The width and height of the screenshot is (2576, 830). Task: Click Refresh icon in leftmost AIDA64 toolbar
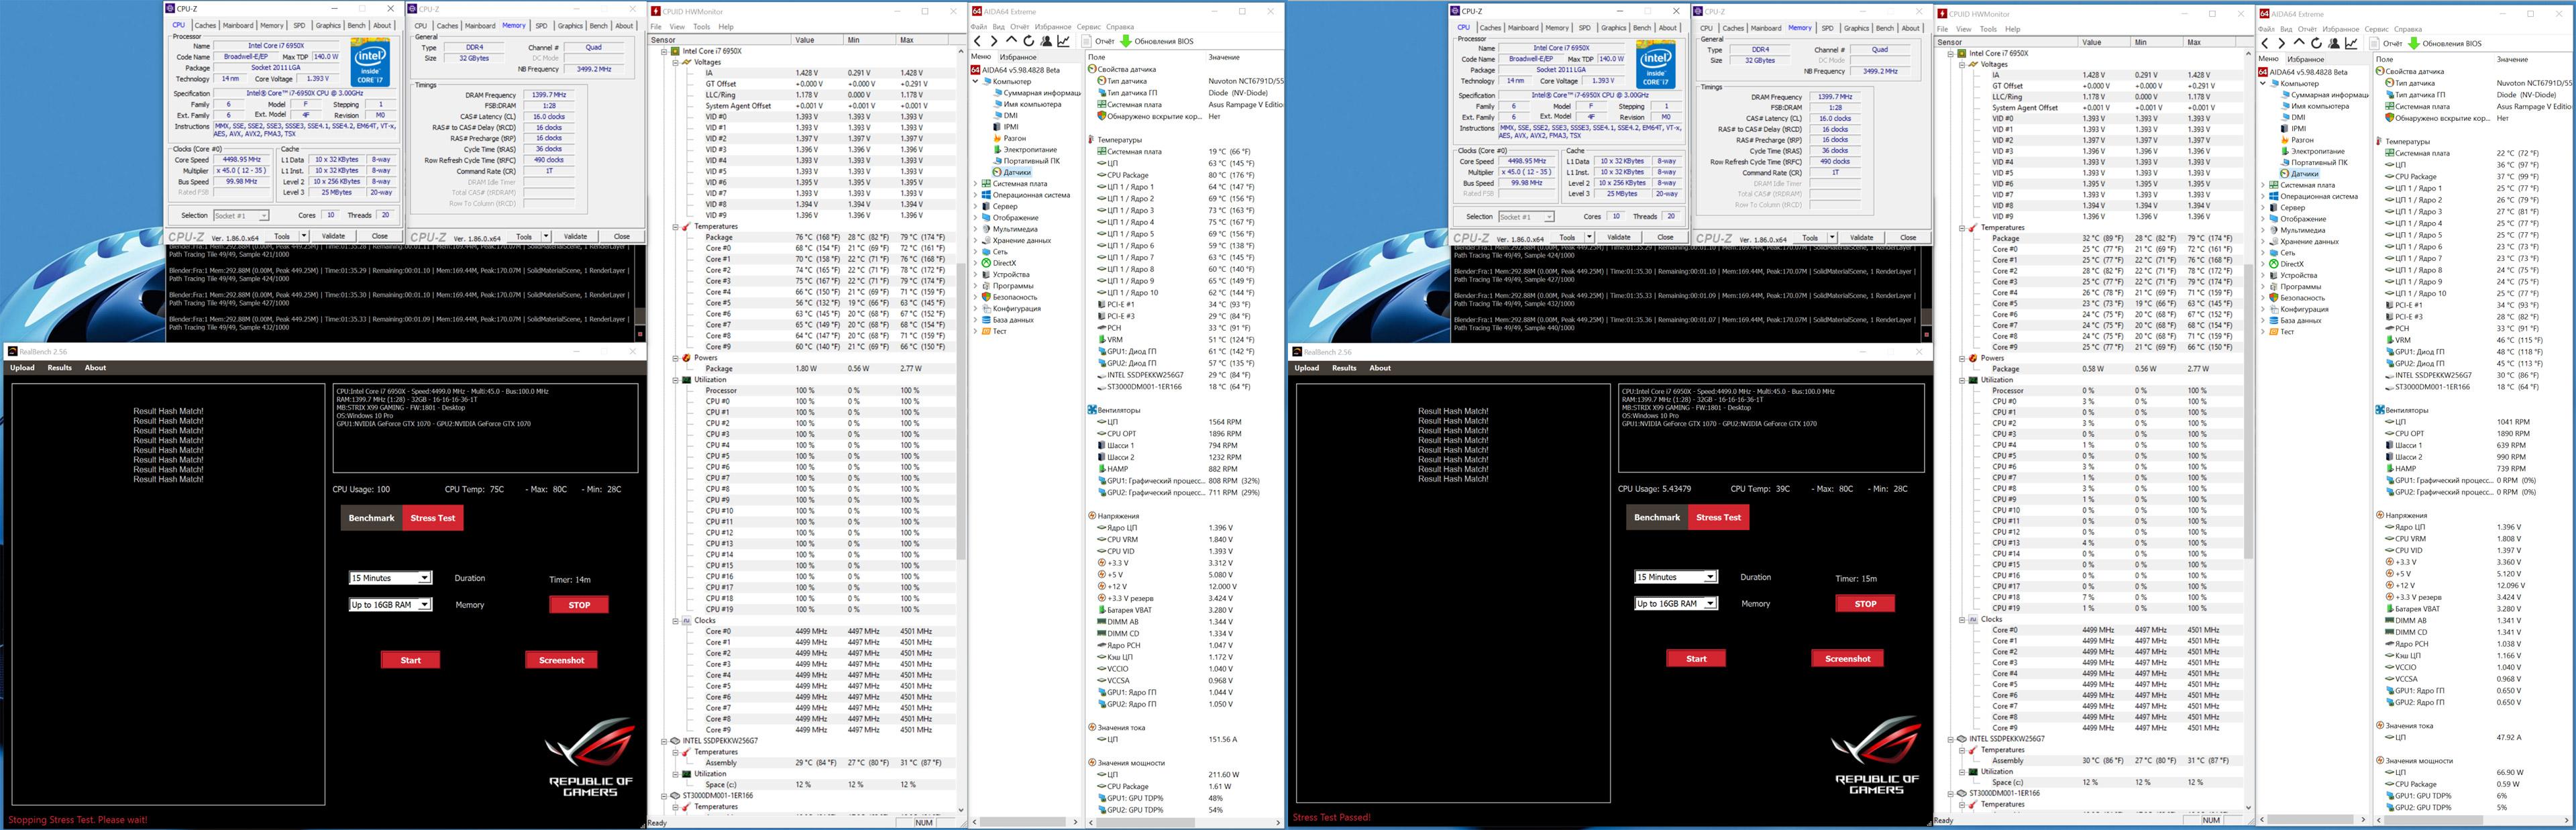click(x=1028, y=41)
